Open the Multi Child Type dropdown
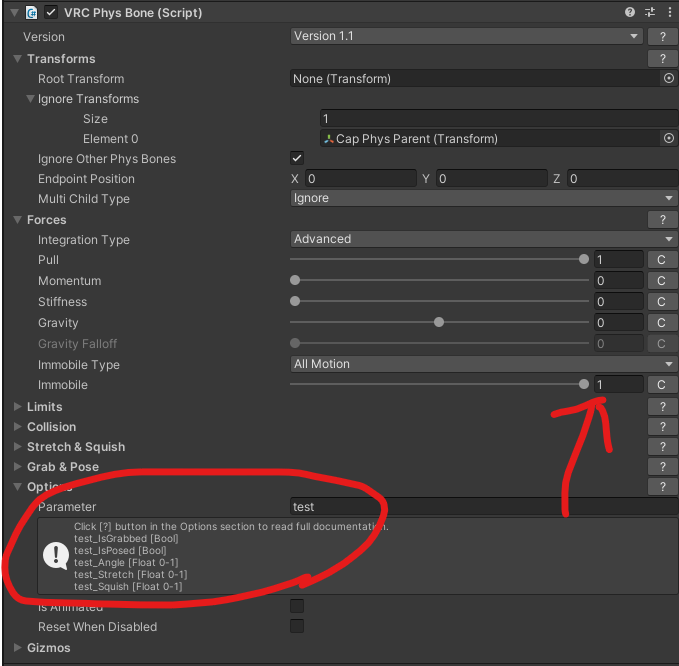679x666 pixels. pyautogui.click(x=484, y=198)
